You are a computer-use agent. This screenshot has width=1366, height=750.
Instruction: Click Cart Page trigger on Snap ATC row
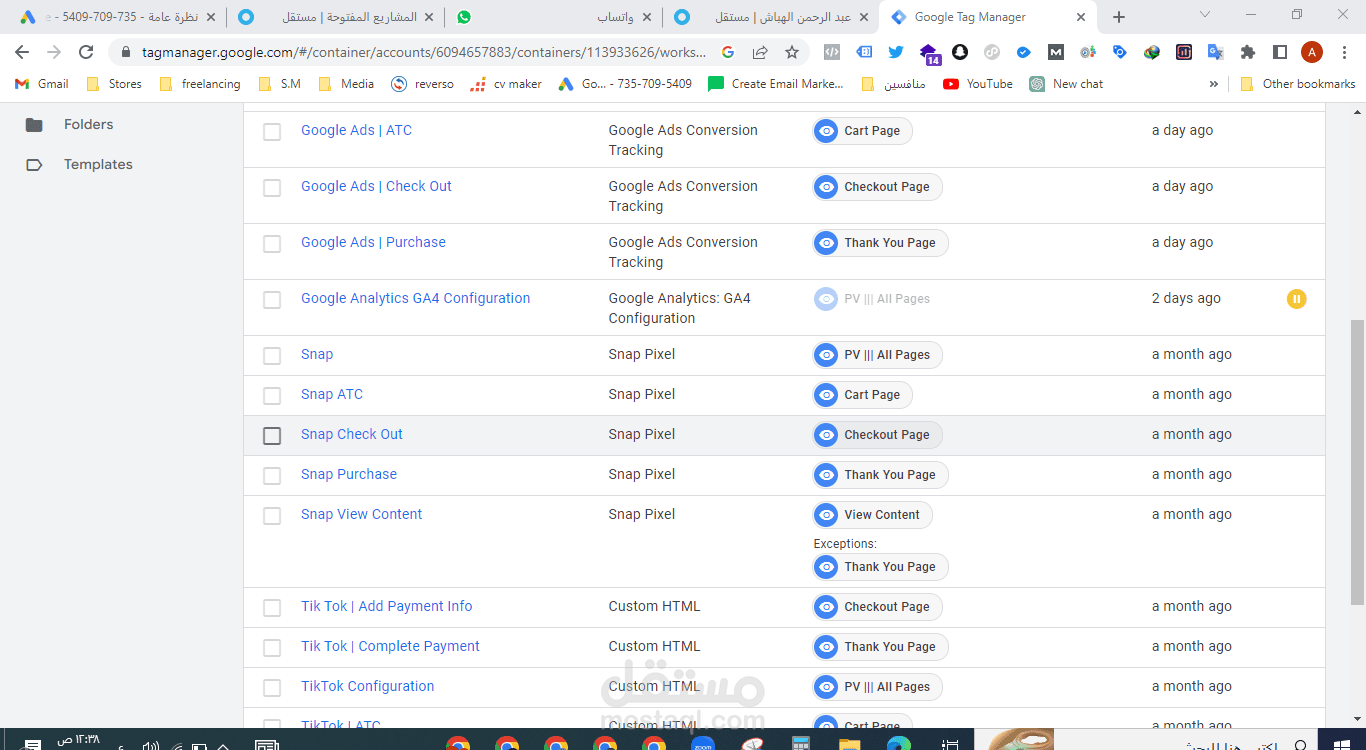862,395
